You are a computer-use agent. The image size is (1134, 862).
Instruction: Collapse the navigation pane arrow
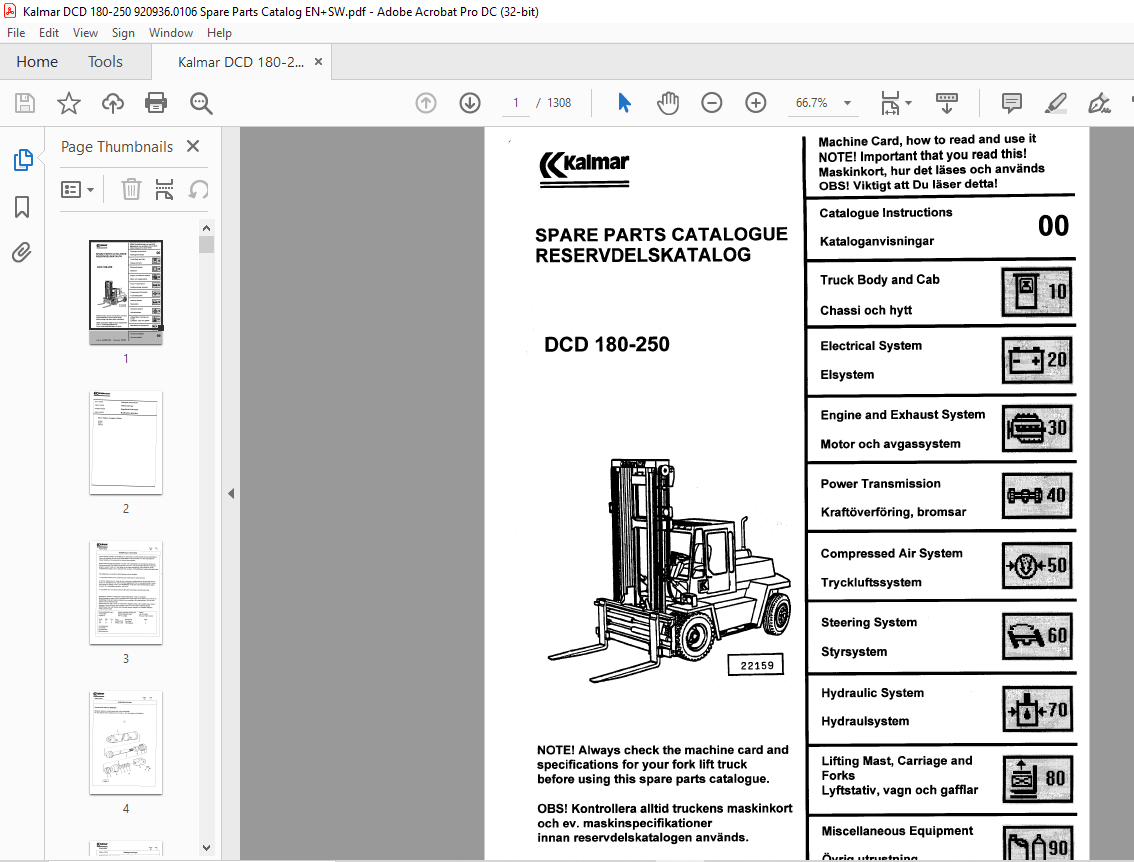(231, 494)
